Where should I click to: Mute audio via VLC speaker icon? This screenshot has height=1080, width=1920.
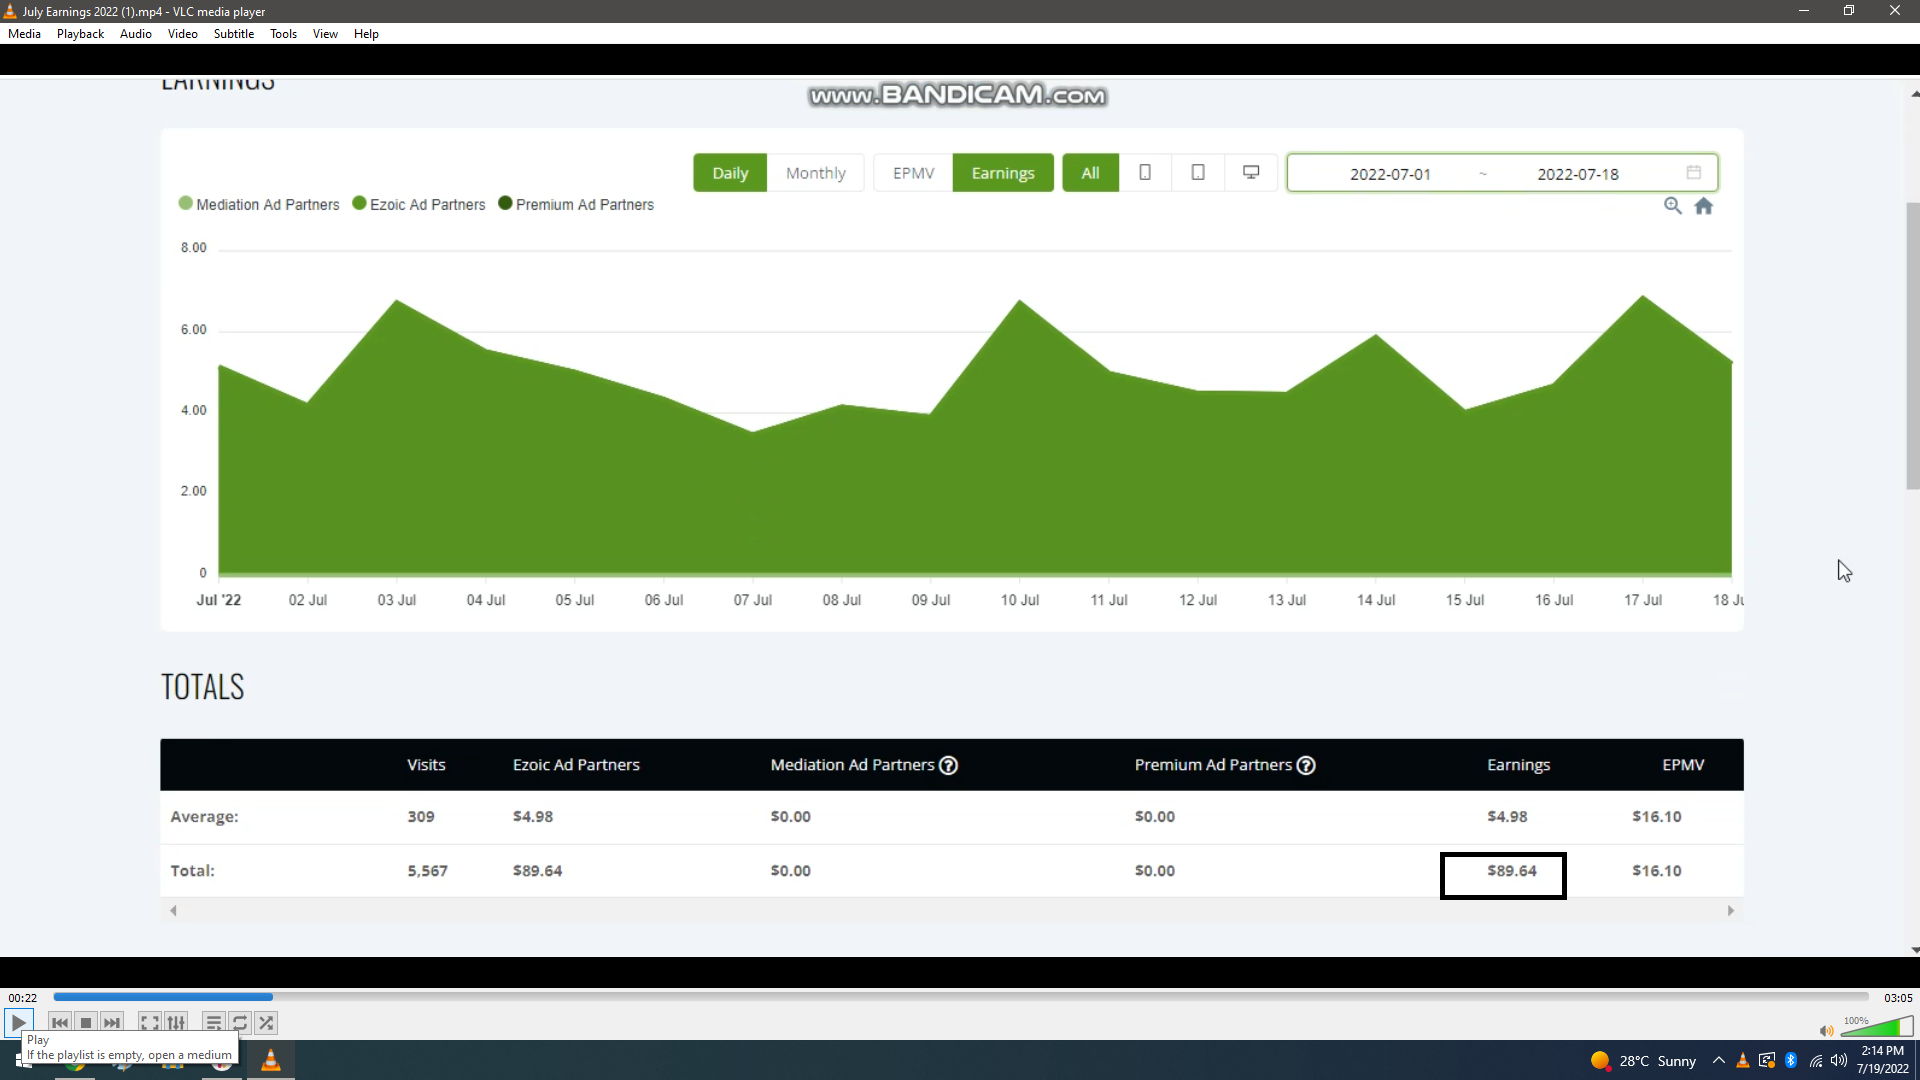[x=1826, y=1031]
